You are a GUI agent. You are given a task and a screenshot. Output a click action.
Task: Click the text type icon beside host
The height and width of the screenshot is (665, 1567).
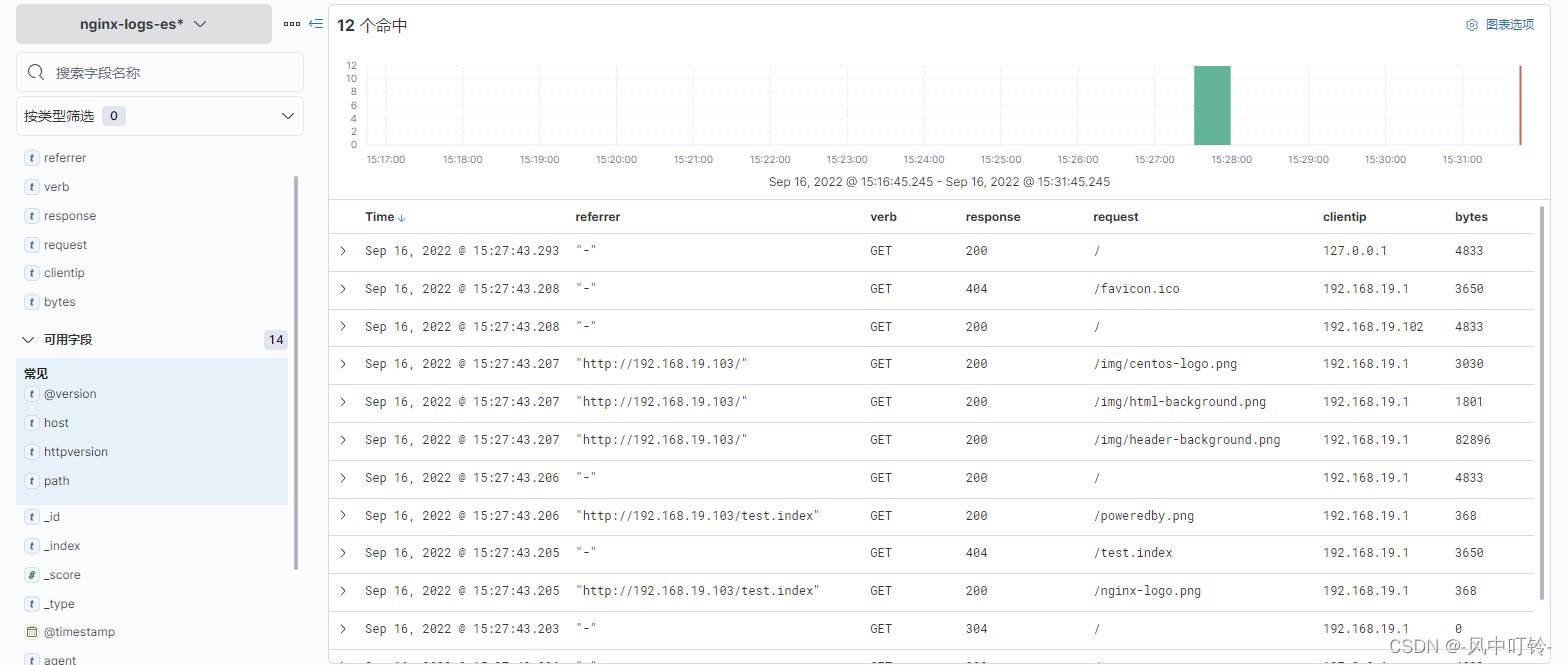(32, 423)
